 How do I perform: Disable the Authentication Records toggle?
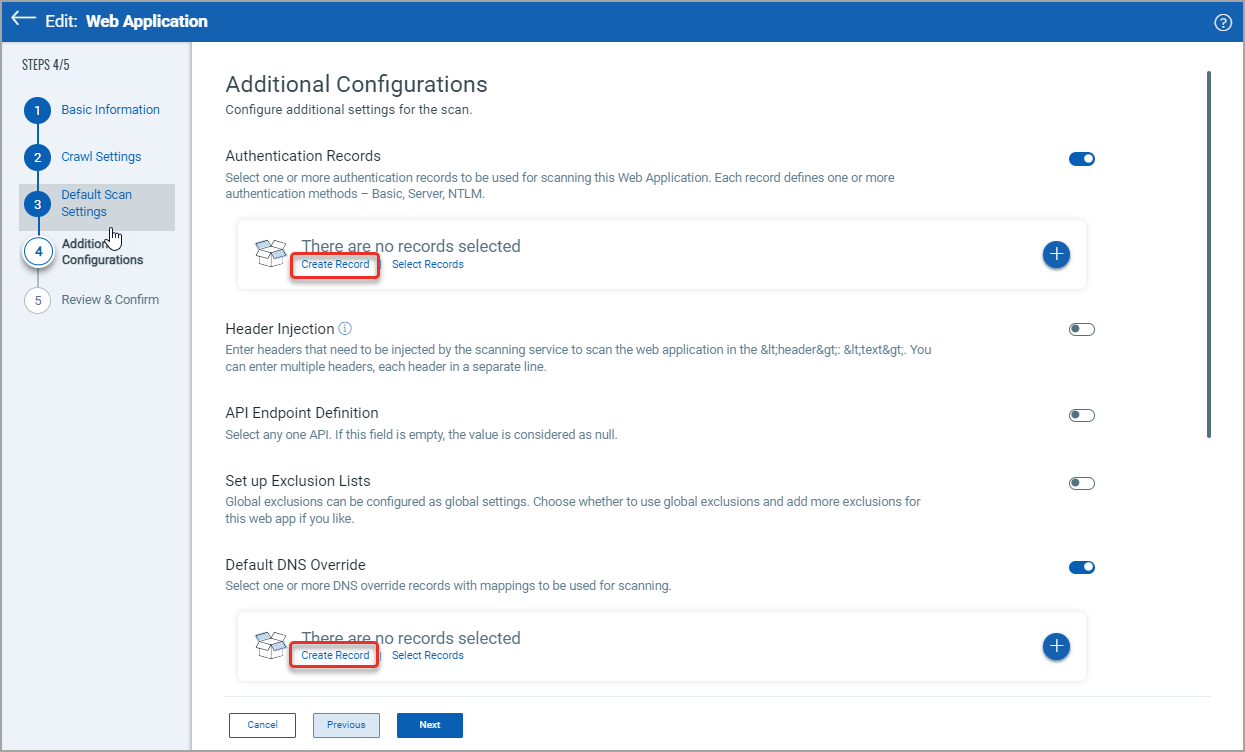click(1081, 158)
